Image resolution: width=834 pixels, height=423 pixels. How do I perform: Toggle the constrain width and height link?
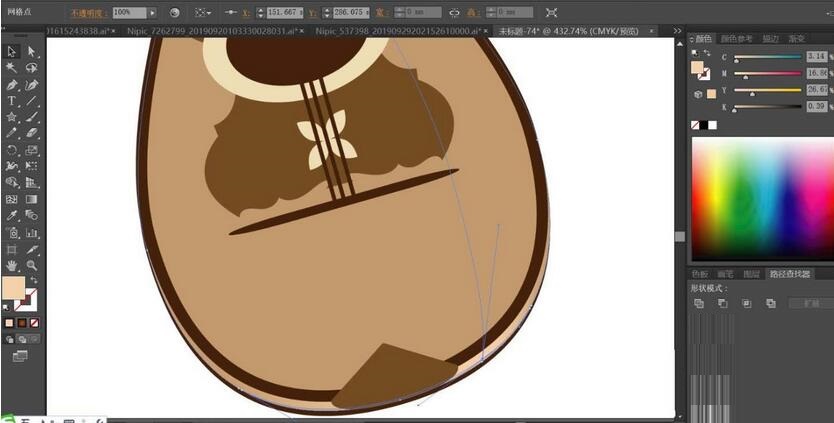455,13
